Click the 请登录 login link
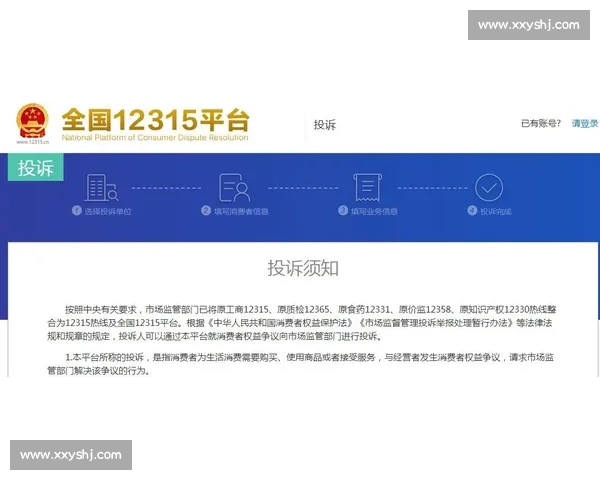Viewport: 600px width, 480px height. tap(585, 123)
